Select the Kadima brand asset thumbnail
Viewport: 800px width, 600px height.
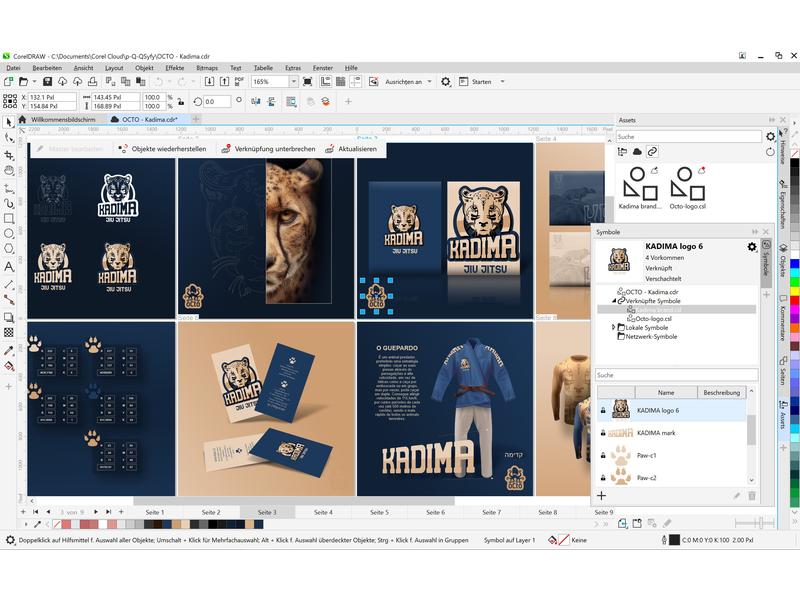pos(640,187)
